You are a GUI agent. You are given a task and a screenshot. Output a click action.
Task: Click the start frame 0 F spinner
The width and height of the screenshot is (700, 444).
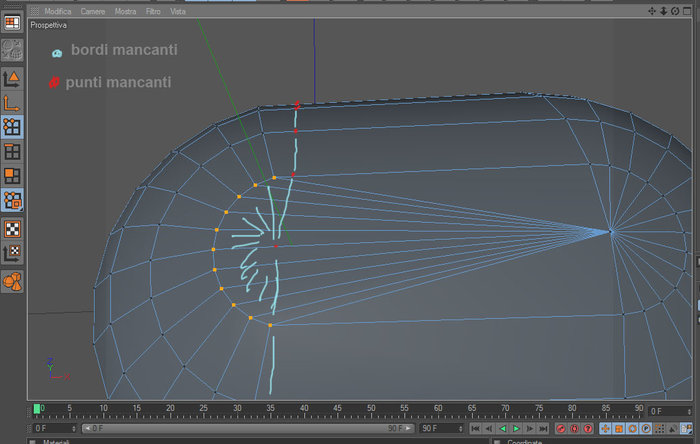click(74, 428)
